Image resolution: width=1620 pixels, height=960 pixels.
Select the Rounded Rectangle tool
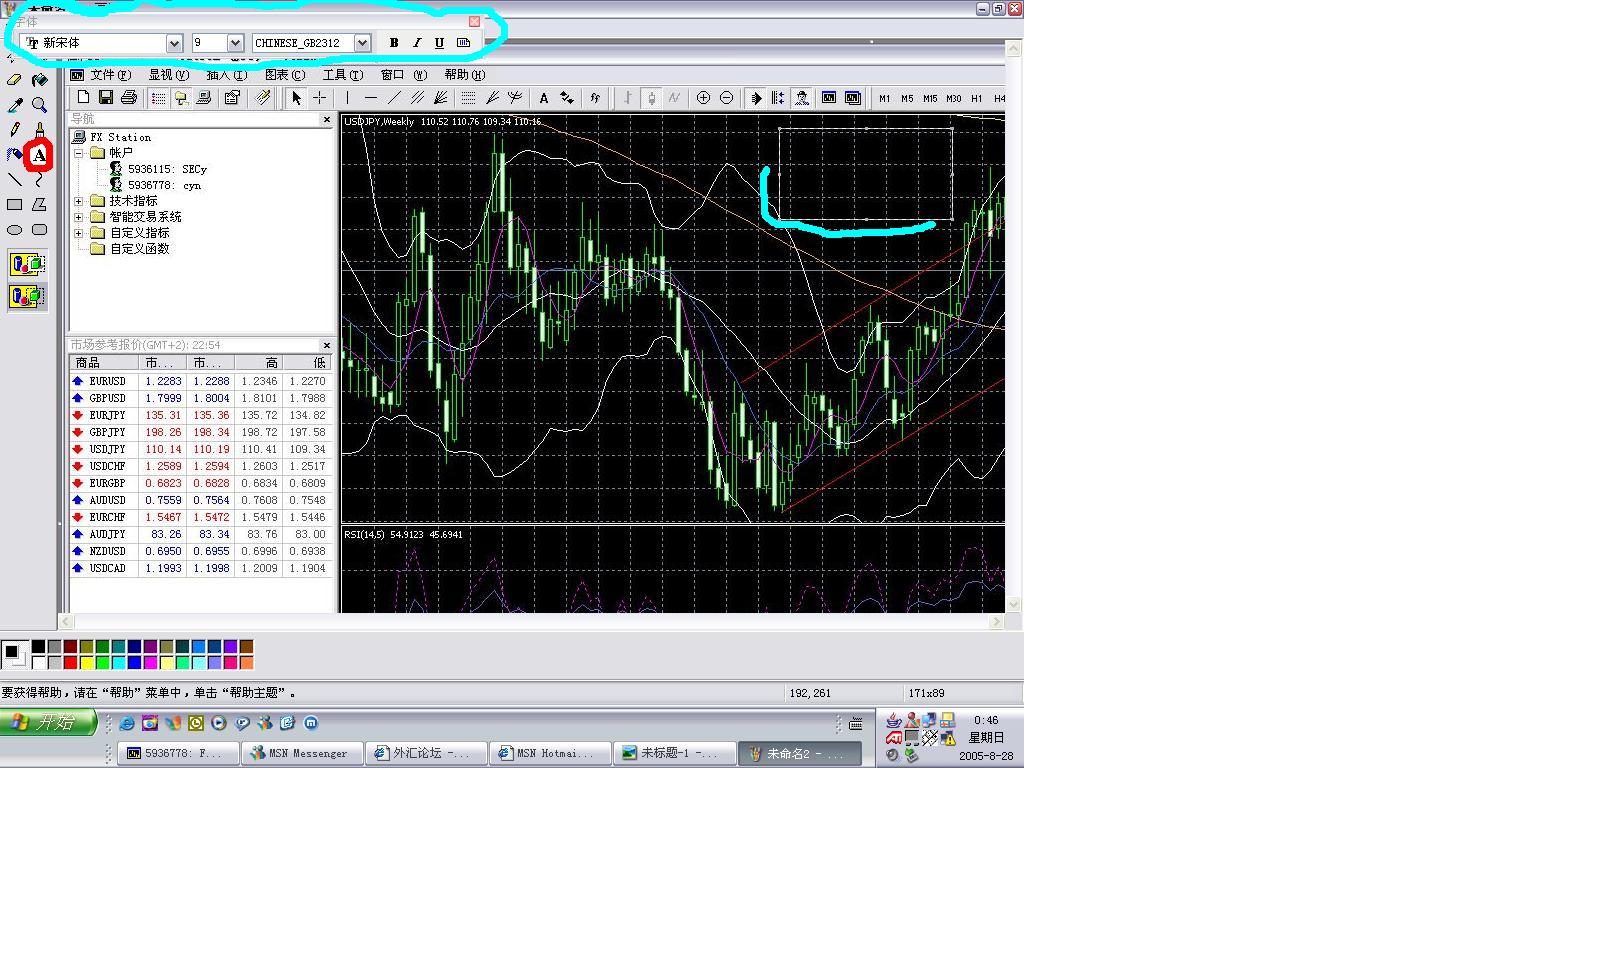39,230
